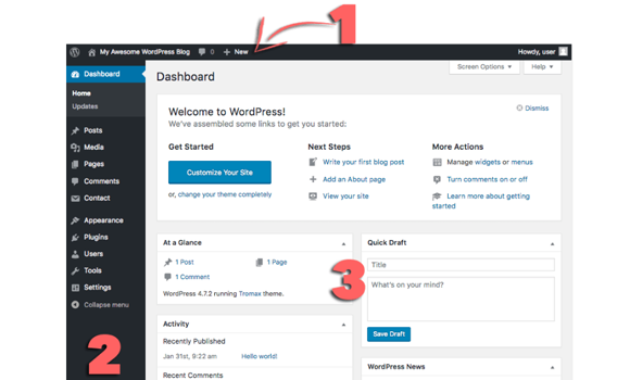
Task: Open the Tromax theme link
Action: 250,294
